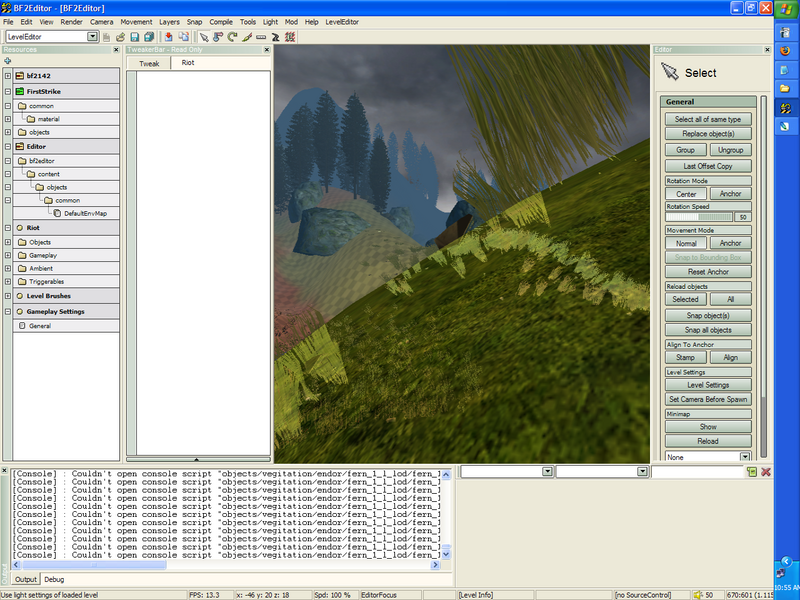Select the arrow Select tool in toolbar
Screen dimensions: 800x600
coord(204,37)
